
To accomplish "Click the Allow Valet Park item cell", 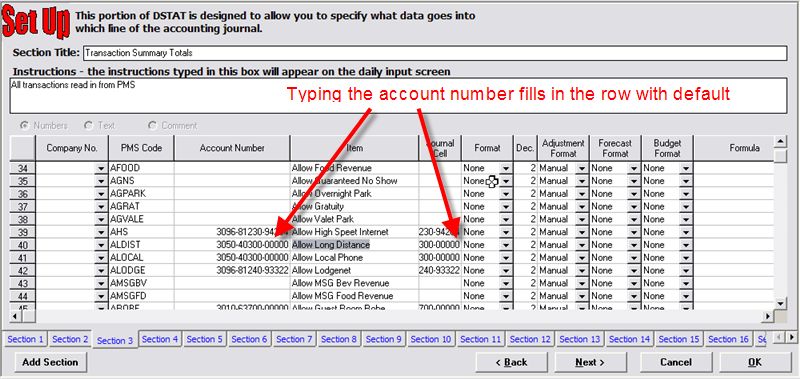I will tap(355, 219).
